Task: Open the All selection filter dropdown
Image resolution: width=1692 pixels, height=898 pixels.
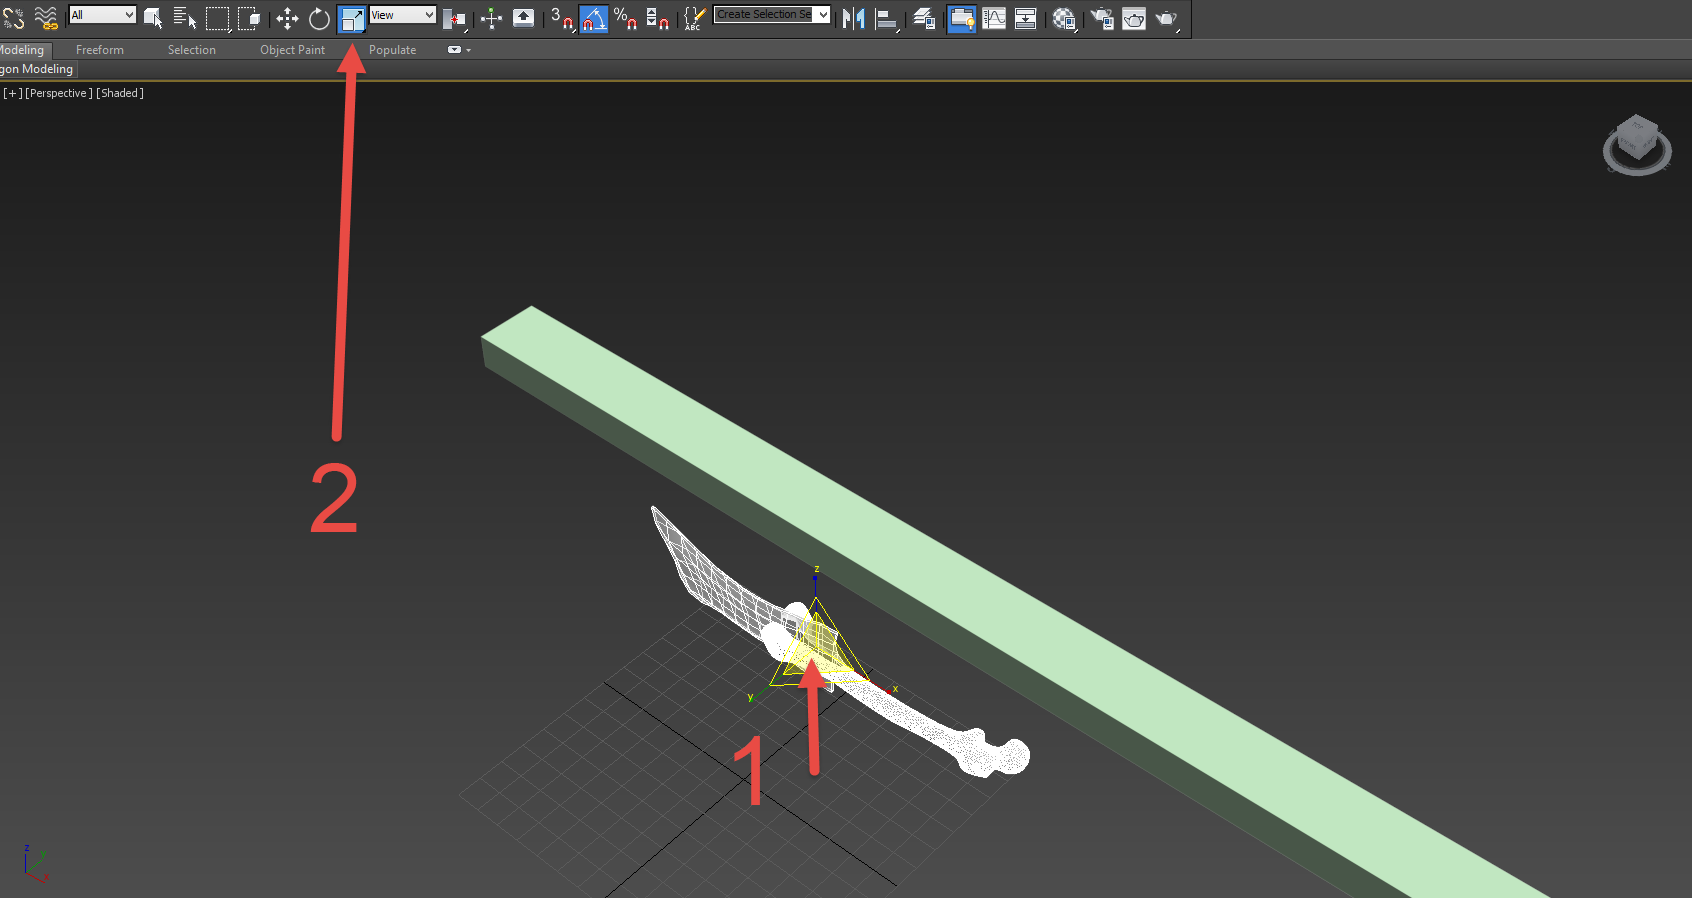Action: (x=102, y=15)
